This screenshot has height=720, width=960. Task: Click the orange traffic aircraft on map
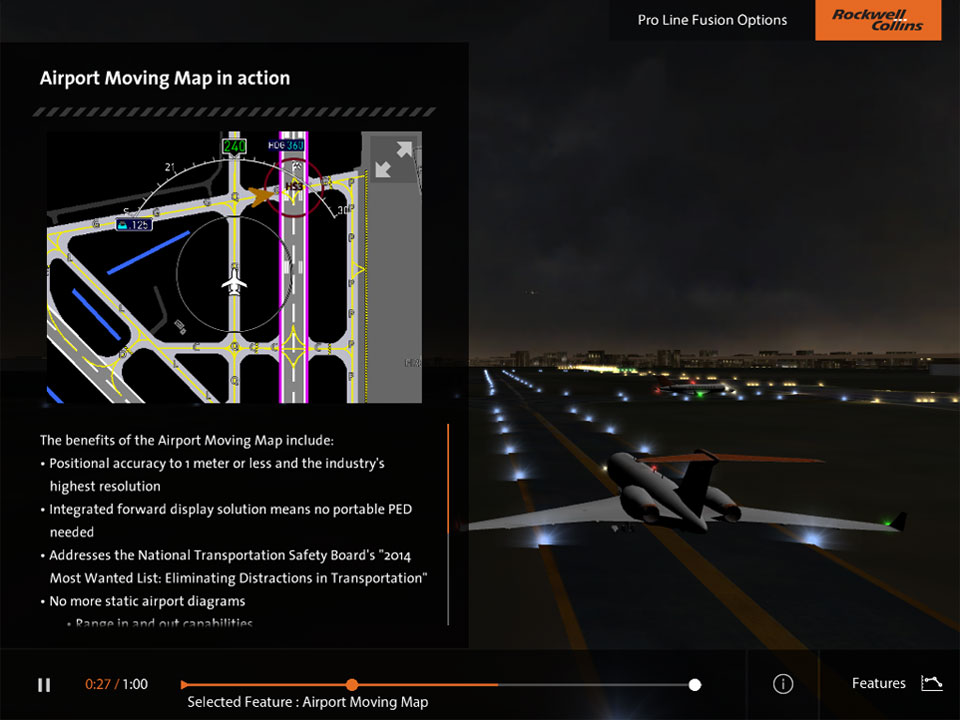click(x=261, y=197)
